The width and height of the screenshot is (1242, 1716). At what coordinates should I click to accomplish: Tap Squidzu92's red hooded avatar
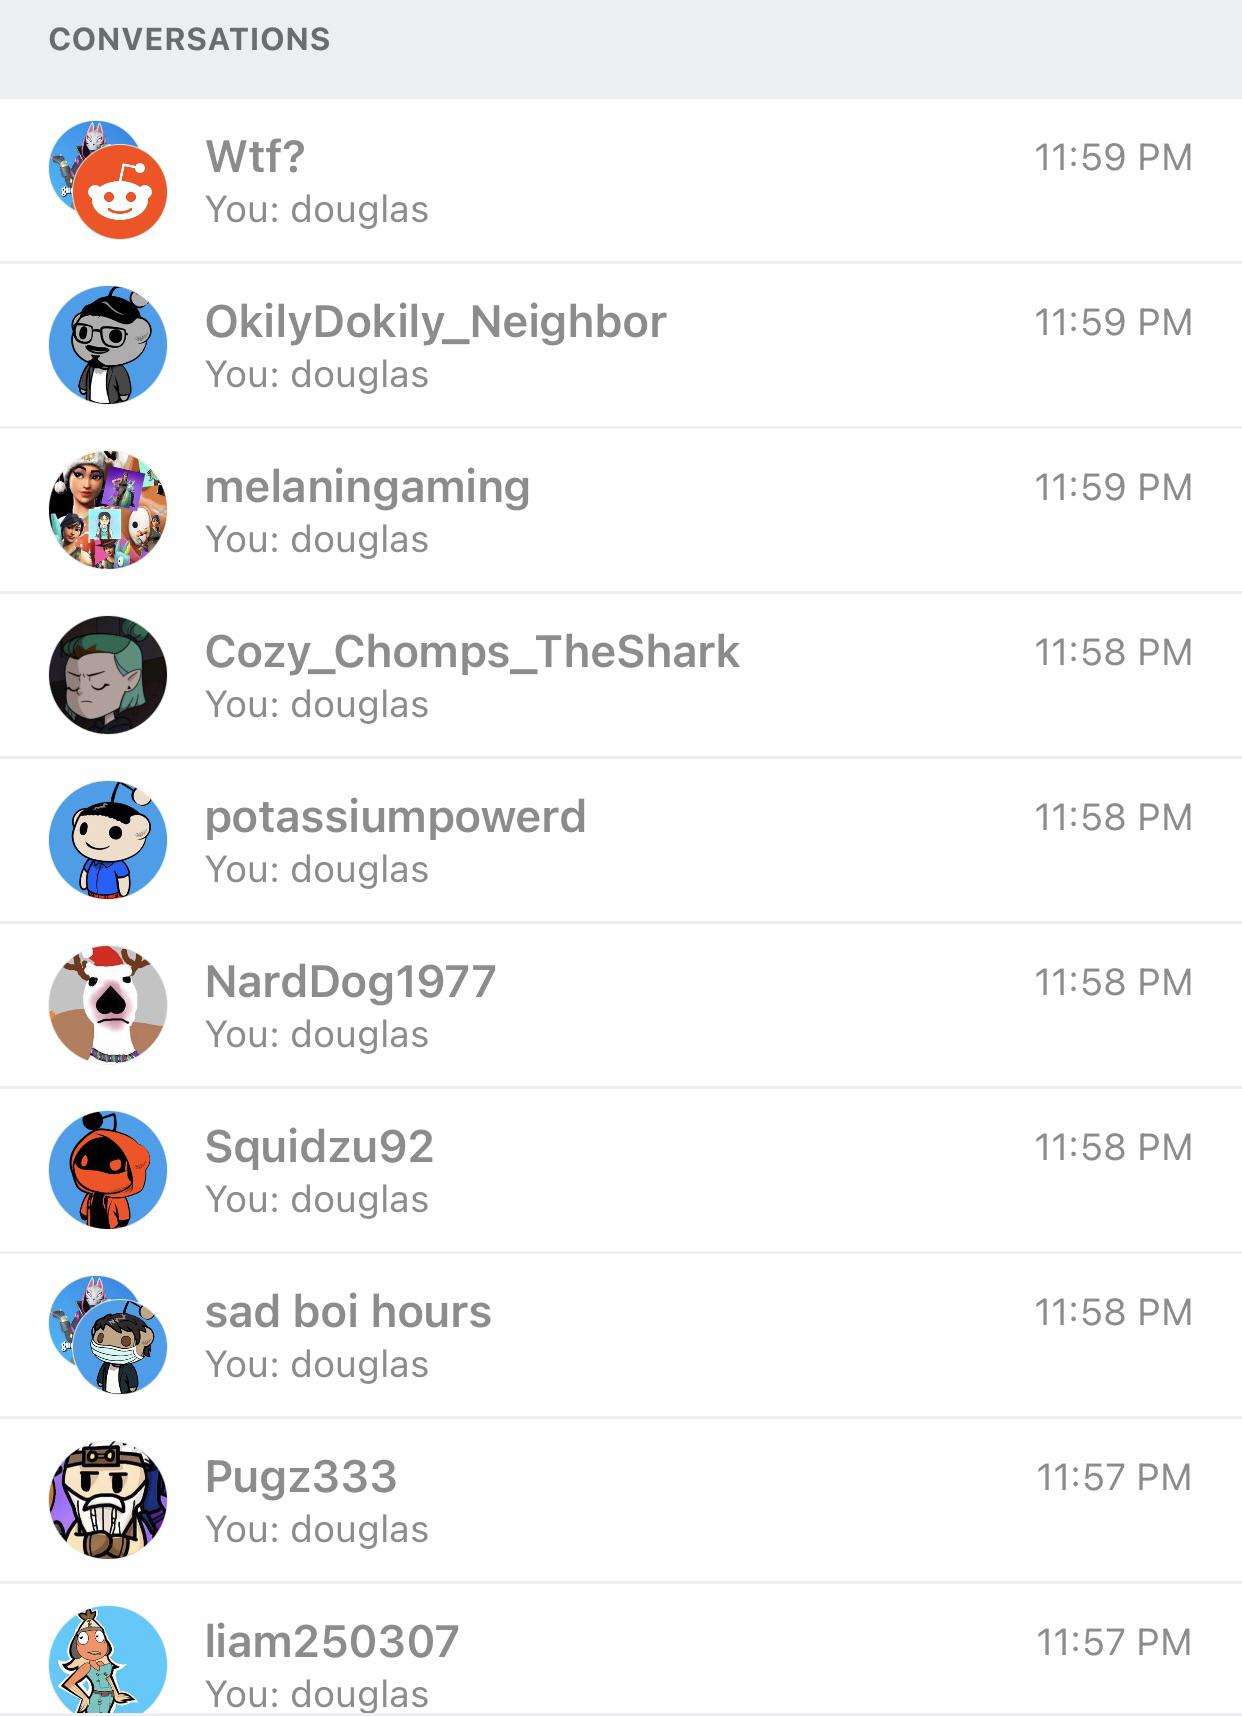[x=108, y=1170]
